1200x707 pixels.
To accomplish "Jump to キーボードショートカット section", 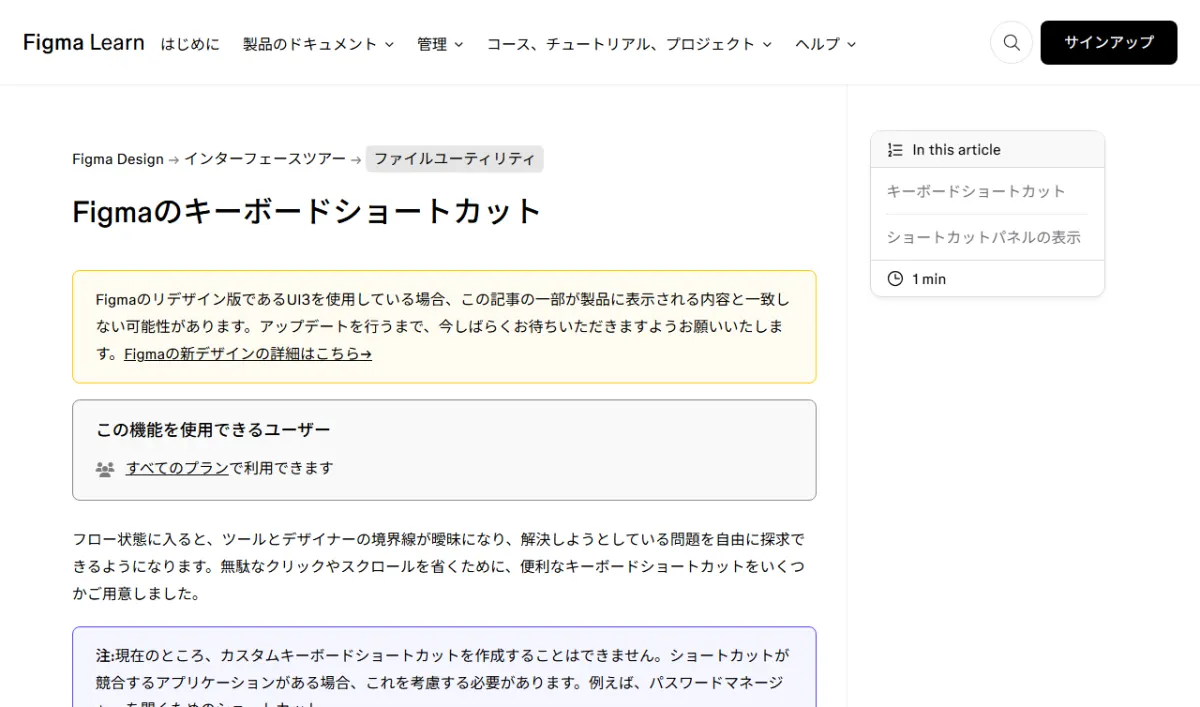I will coord(976,191).
